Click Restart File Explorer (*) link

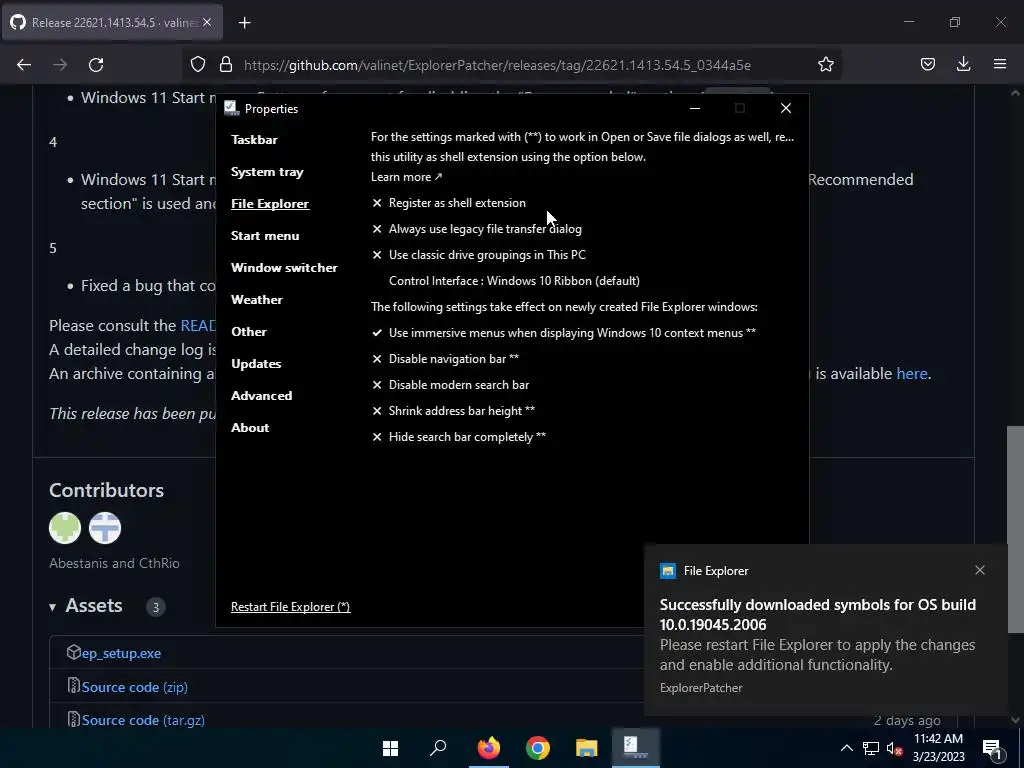click(x=291, y=607)
